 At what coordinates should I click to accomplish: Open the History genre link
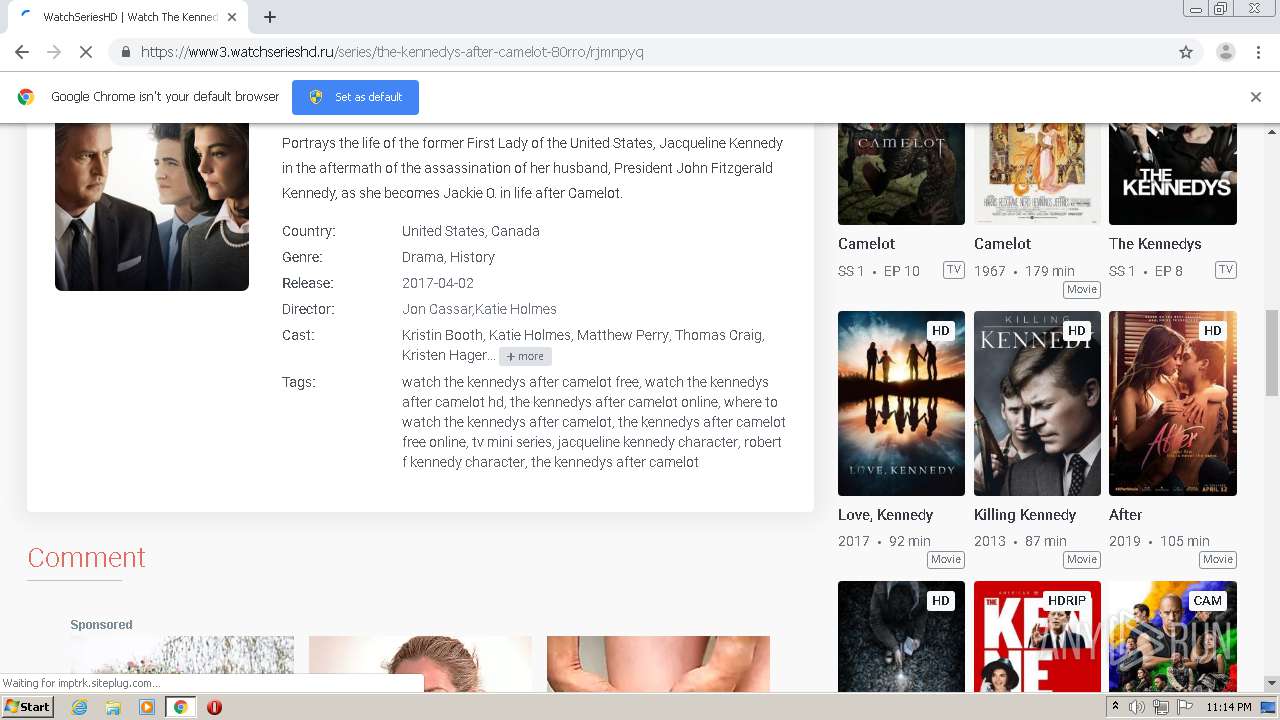[x=472, y=257]
